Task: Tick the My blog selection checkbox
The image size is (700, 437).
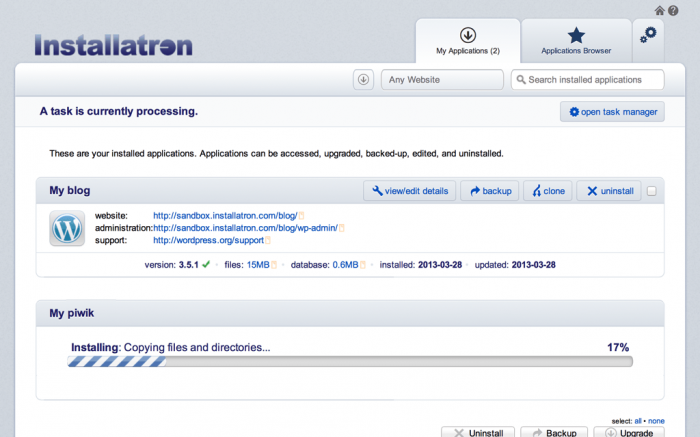Action: (x=652, y=191)
